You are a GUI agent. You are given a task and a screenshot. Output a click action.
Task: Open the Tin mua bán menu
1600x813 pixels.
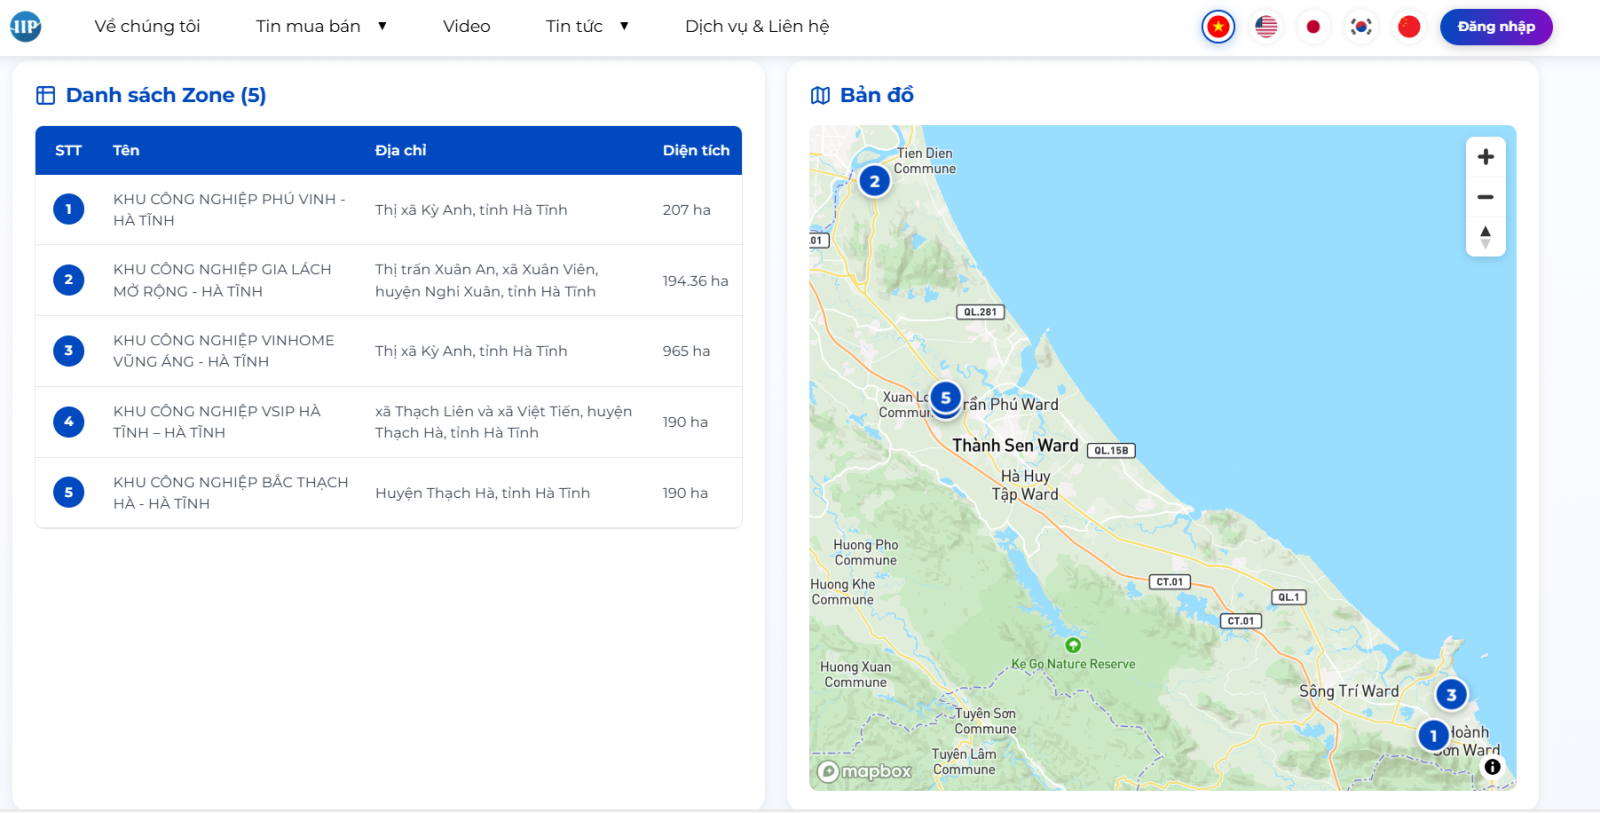308,26
